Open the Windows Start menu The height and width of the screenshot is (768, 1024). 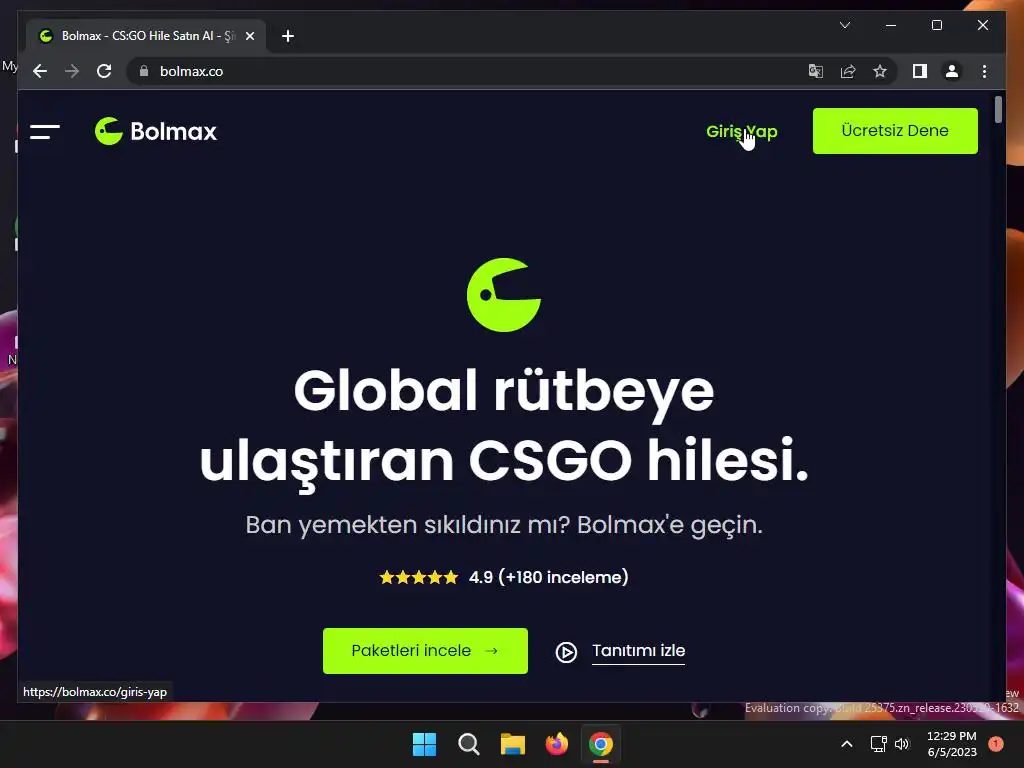[x=424, y=744]
